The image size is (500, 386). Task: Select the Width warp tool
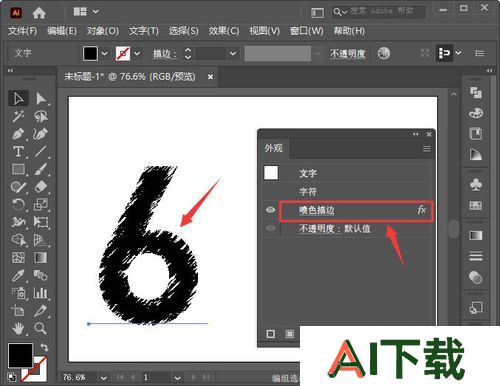18,222
